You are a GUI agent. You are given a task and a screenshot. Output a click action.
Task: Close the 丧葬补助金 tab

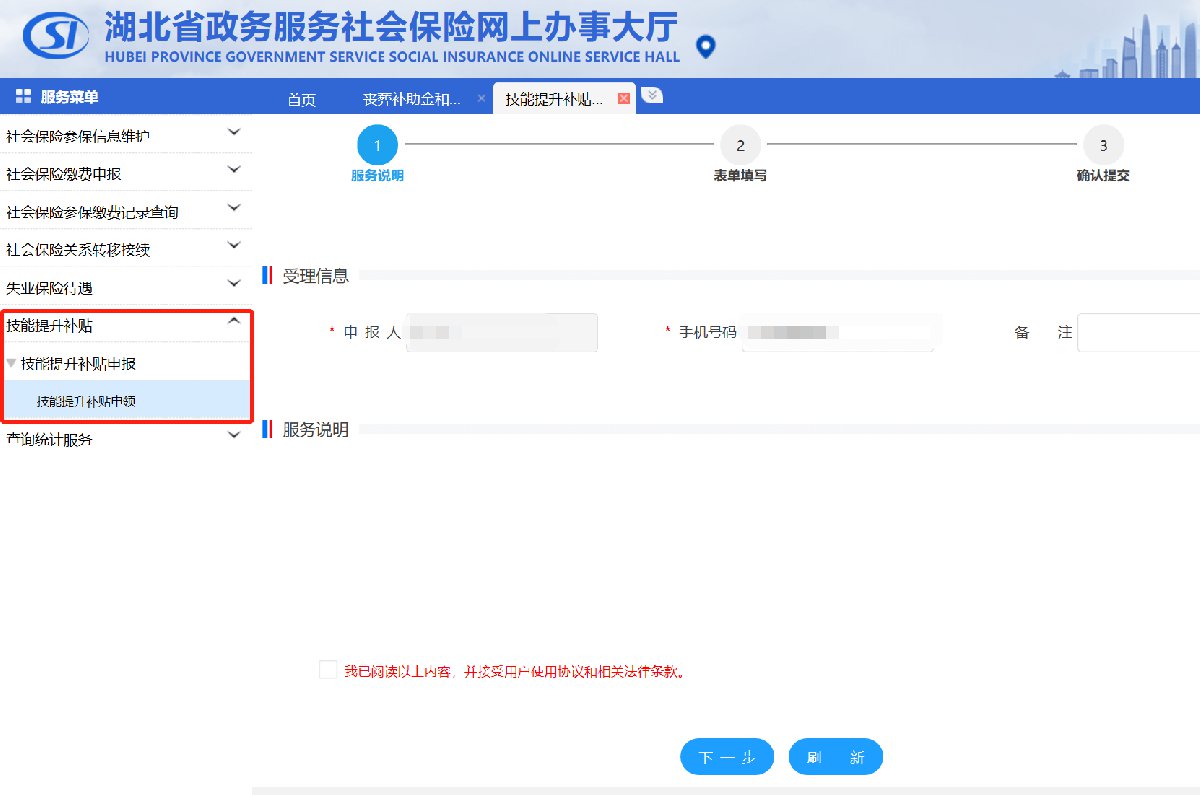[482, 99]
